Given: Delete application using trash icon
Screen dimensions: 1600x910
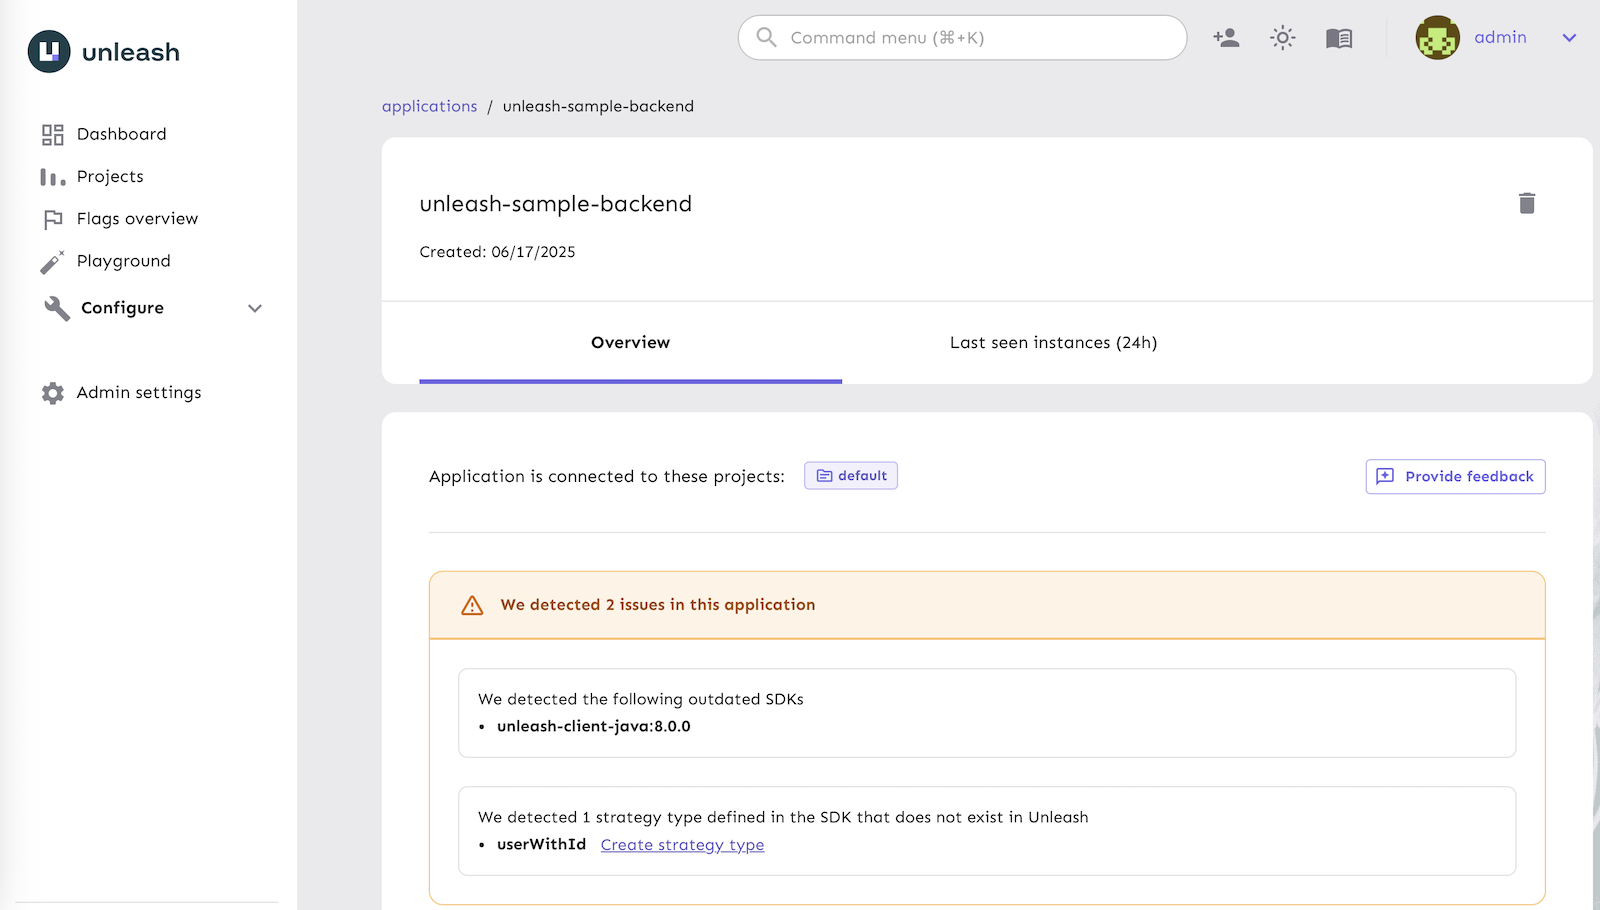Looking at the screenshot, I should pos(1526,203).
